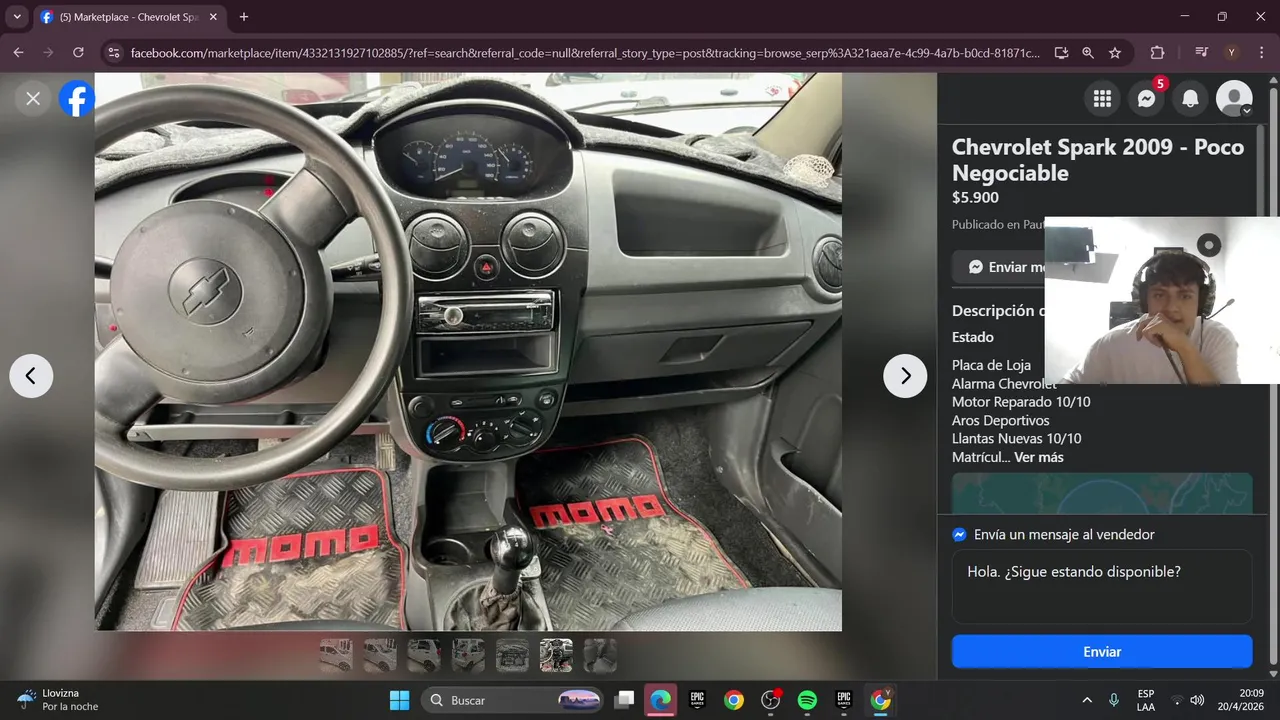Open volume control in system tray
1280x720 pixels.
(1197, 700)
